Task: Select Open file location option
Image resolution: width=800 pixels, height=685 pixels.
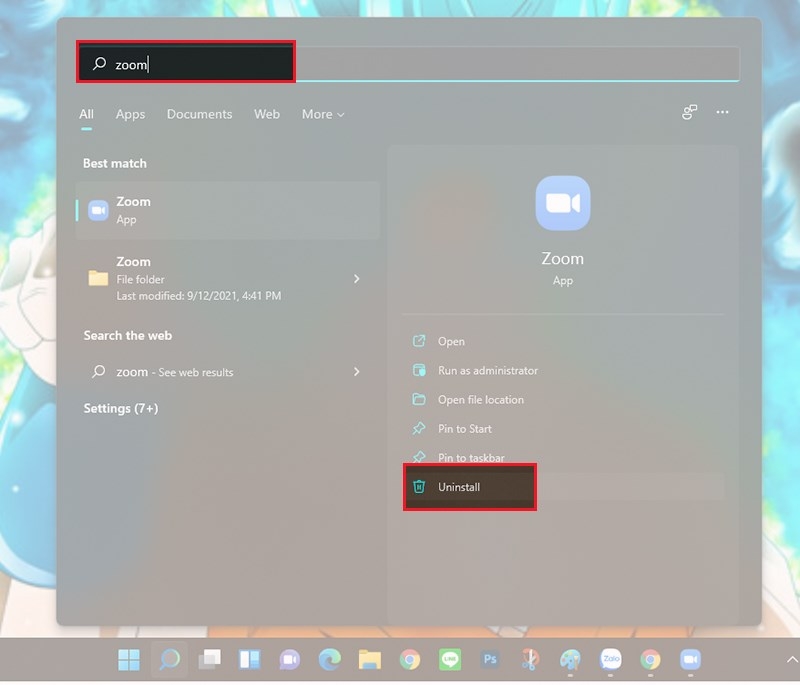Action: [x=480, y=399]
